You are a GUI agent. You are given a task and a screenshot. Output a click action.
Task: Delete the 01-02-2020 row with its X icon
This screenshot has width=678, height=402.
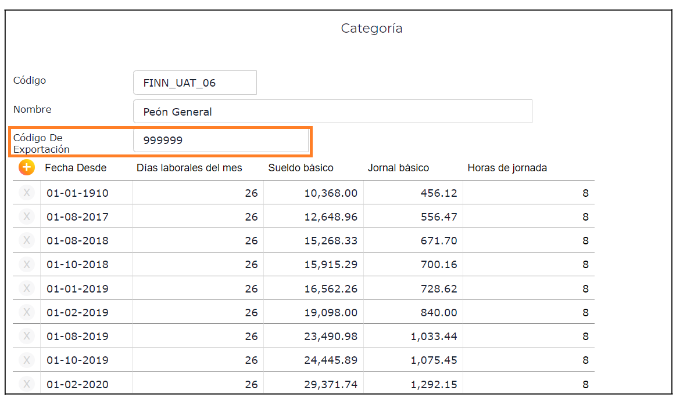27,384
